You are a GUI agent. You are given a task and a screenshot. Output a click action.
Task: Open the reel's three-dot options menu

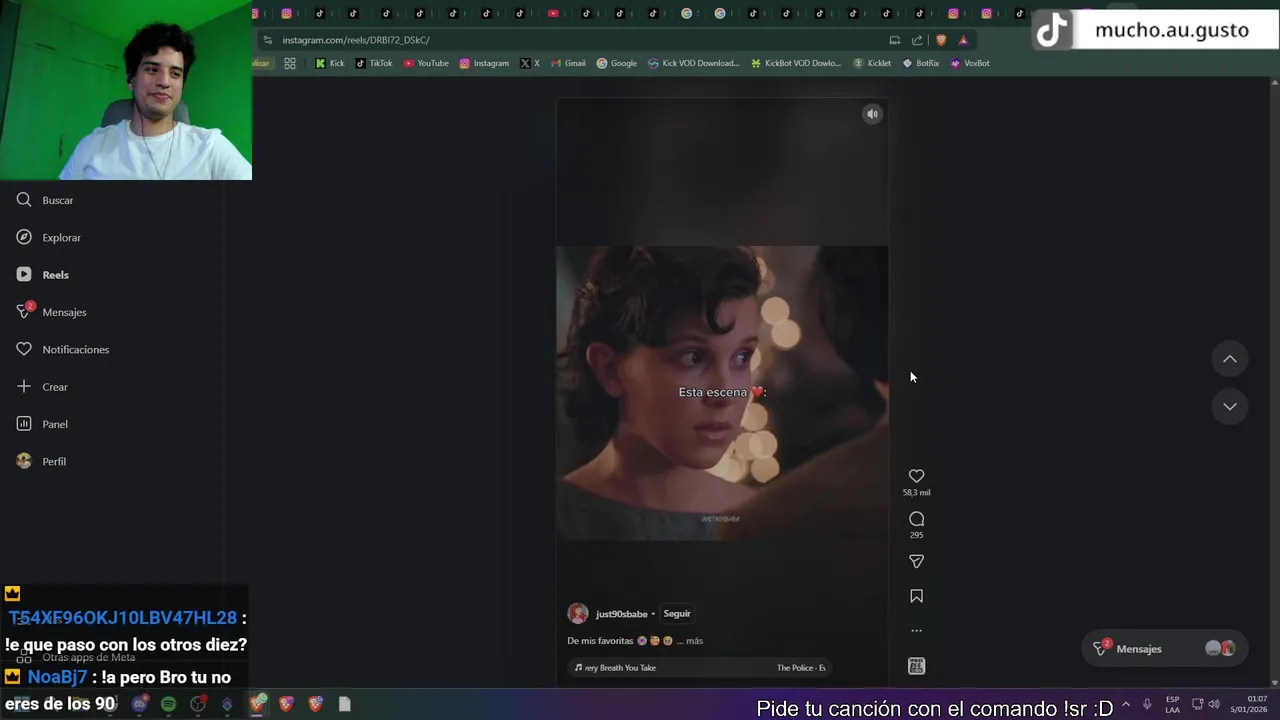point(916,631)
